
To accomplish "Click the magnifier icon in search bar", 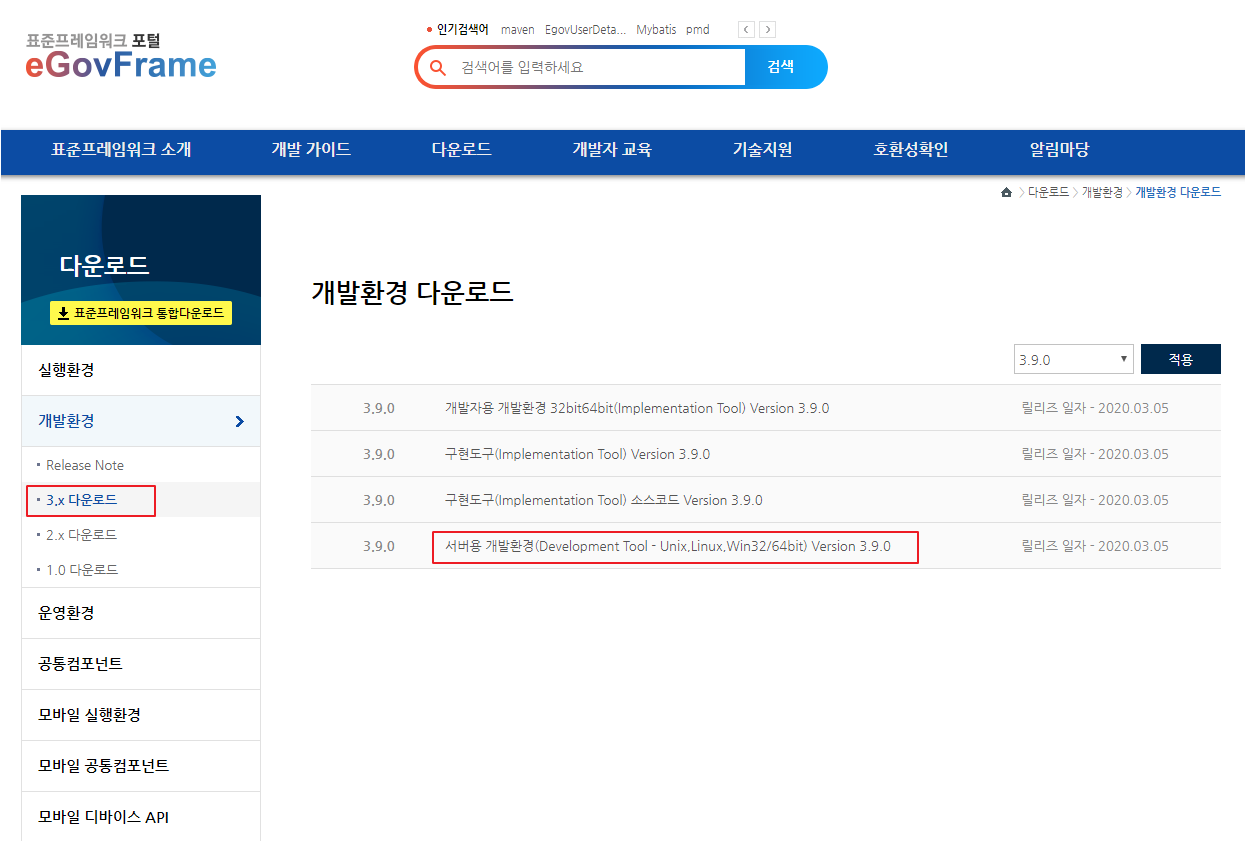I will point(437,68).
